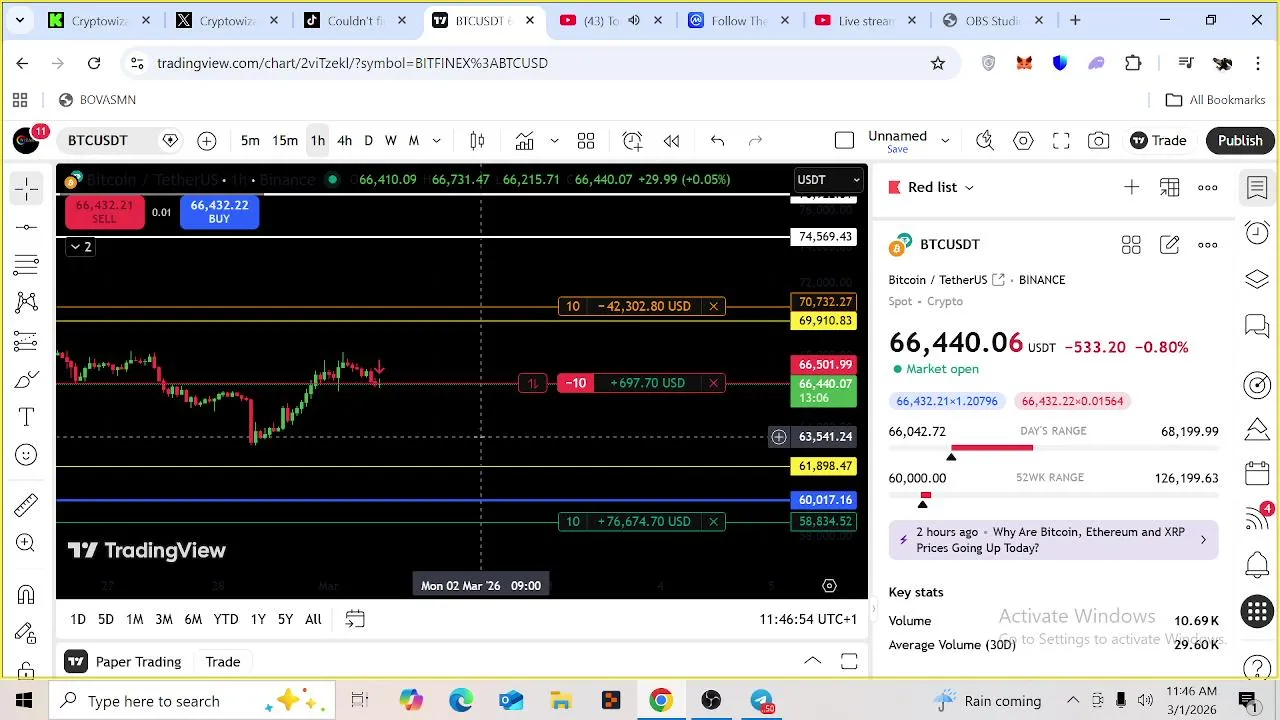1280x720 pixels.
Task: Open the alerts clock sidebar icon
Action: pos(1257,233)
